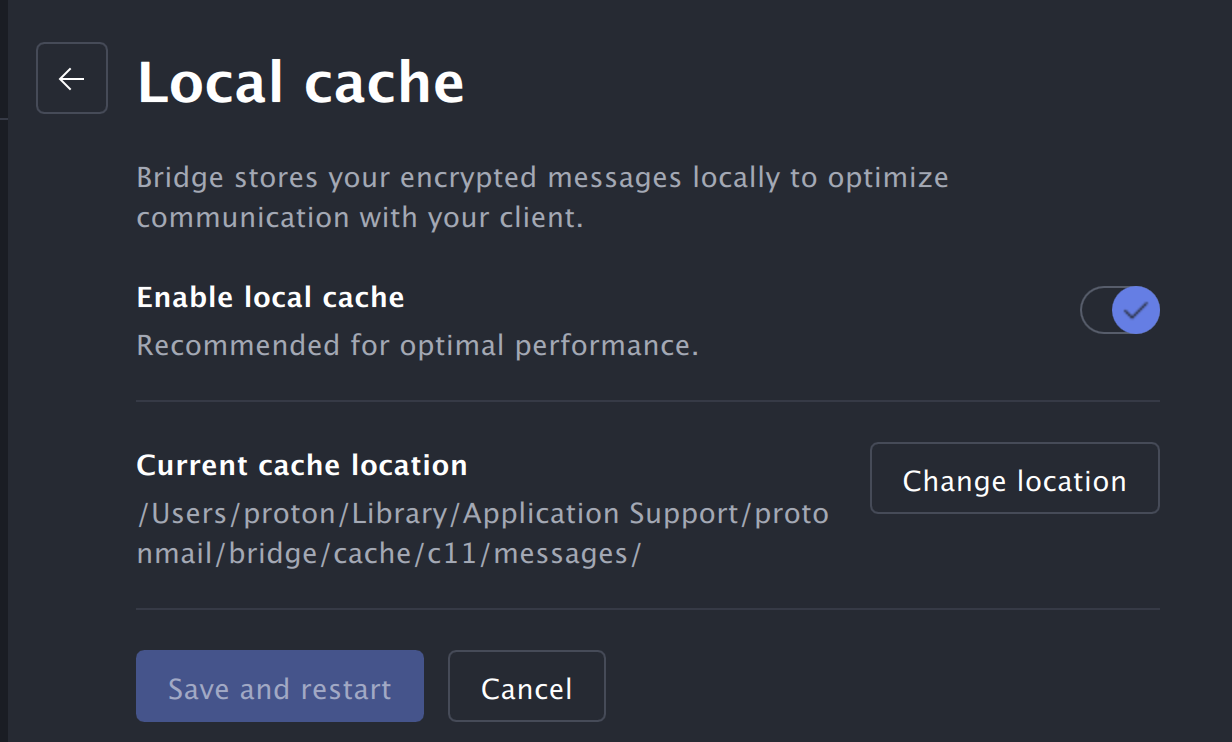Choose a new cache folder location

pyautogui.click(x=1014, y=479)
